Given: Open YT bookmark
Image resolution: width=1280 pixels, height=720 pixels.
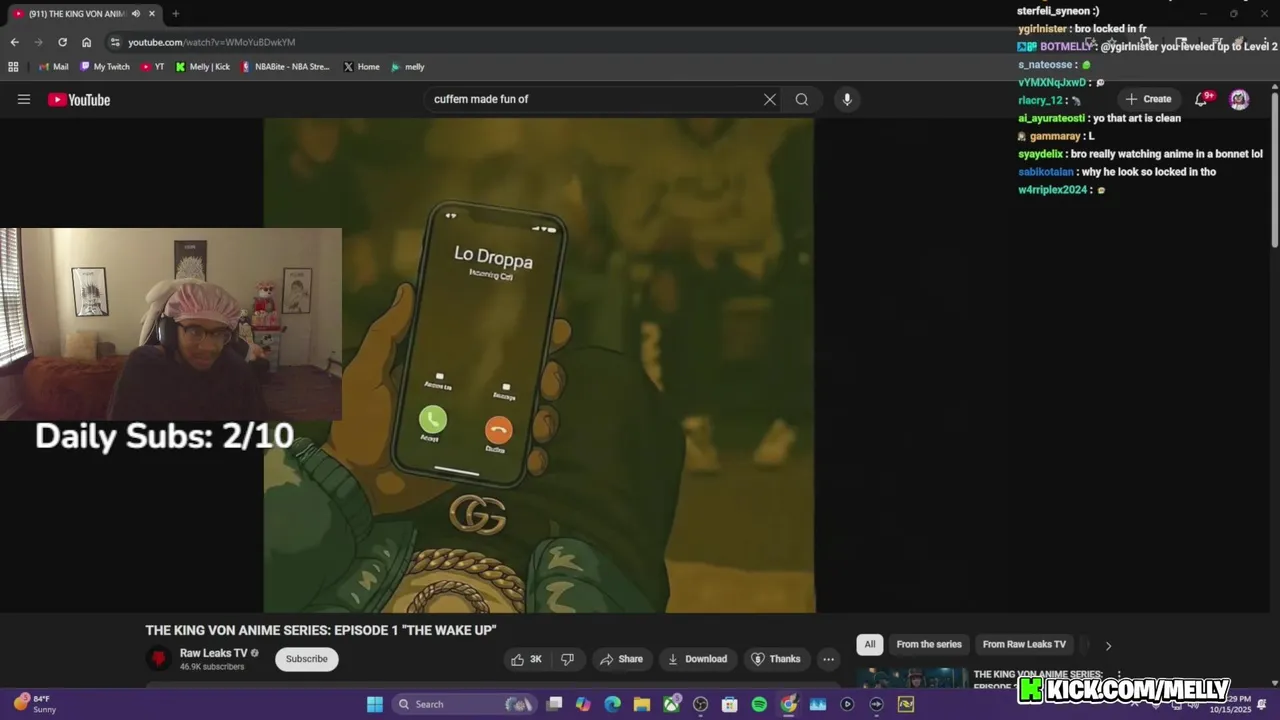Looking at the screenshot, I should click(x=152, y=67).
